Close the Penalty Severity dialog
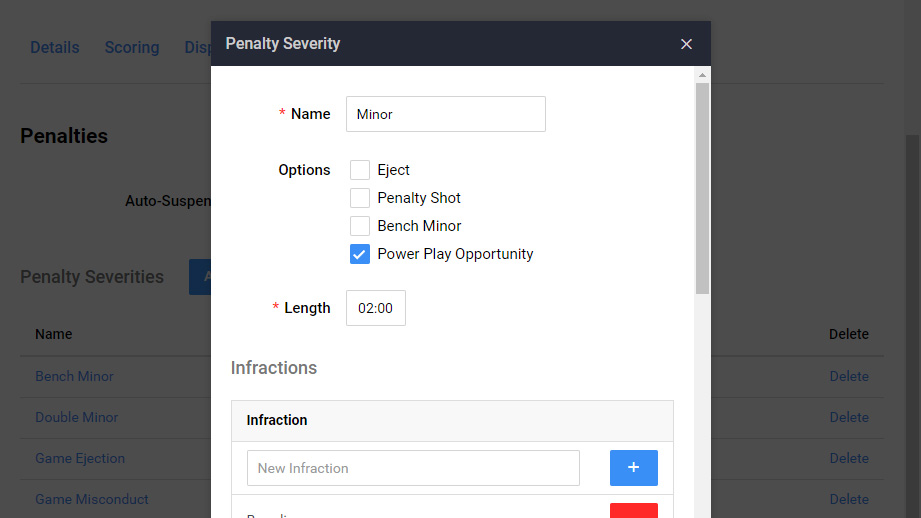This screenshot has height=518, width=921. [x=686, y=44]
